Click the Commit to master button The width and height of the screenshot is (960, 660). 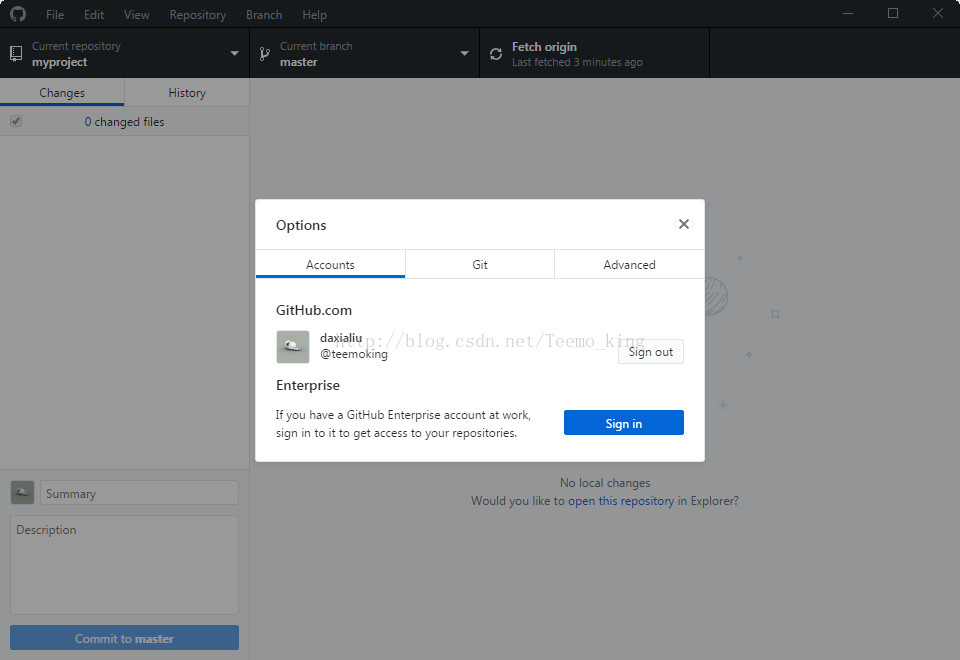124,638
